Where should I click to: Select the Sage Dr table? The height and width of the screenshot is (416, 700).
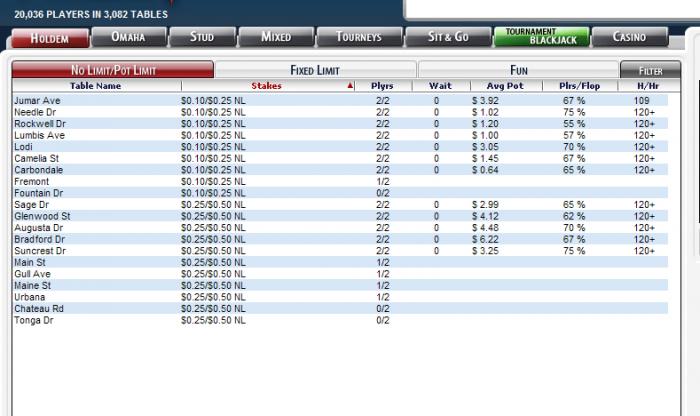click(x=340, y=205)
